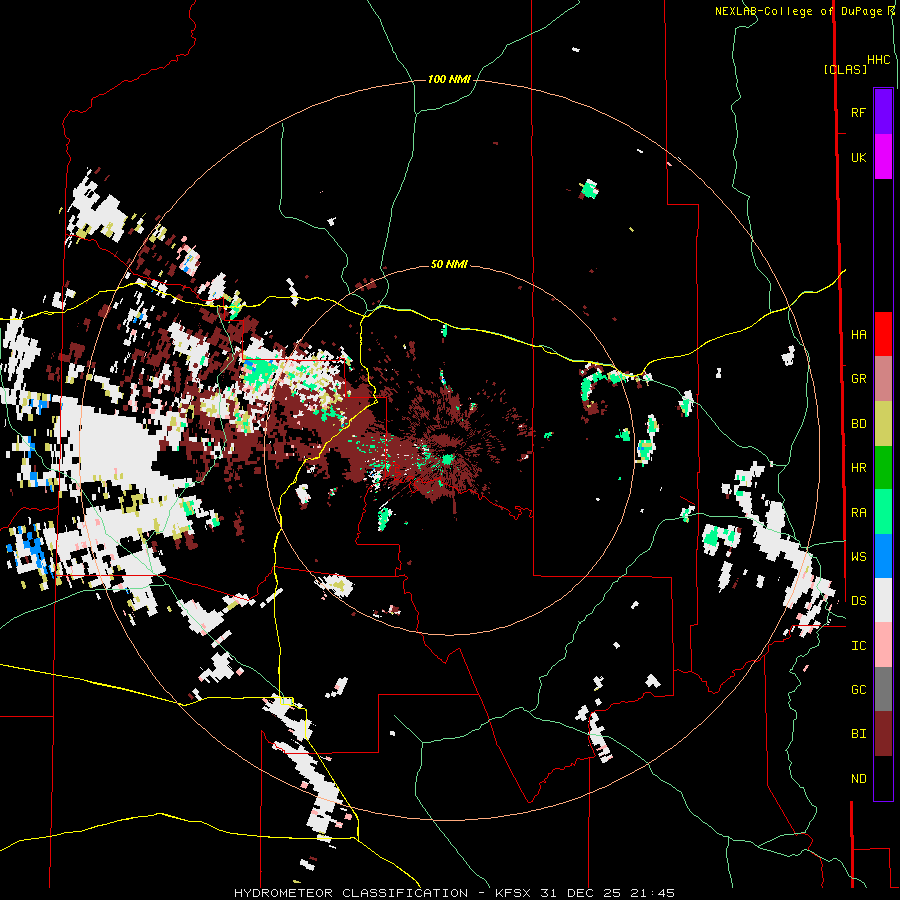Click the ND black legend swatch

(883, 778)
